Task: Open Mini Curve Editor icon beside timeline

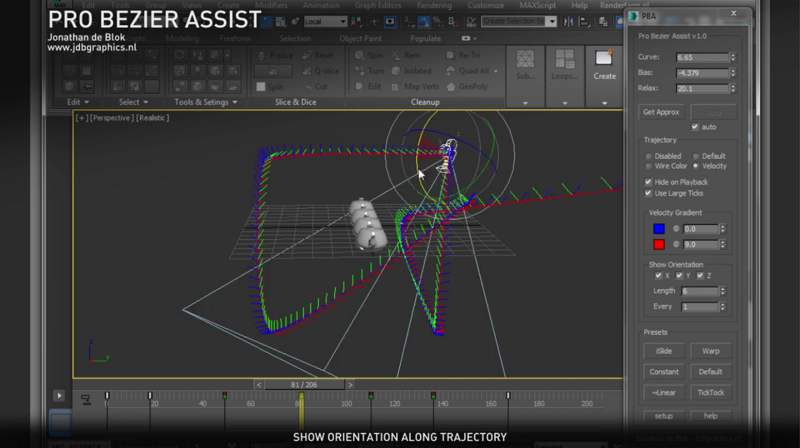Action: click(86, 399)
